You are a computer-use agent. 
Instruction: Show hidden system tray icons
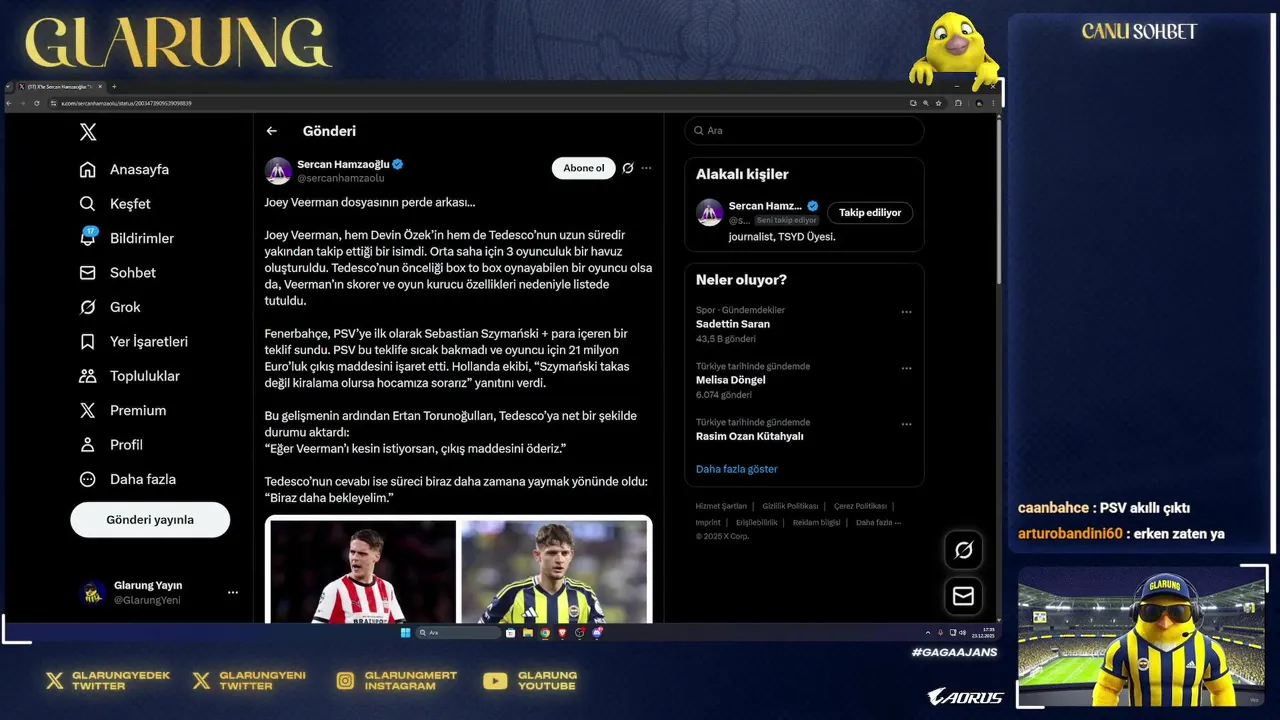[928, 632]
